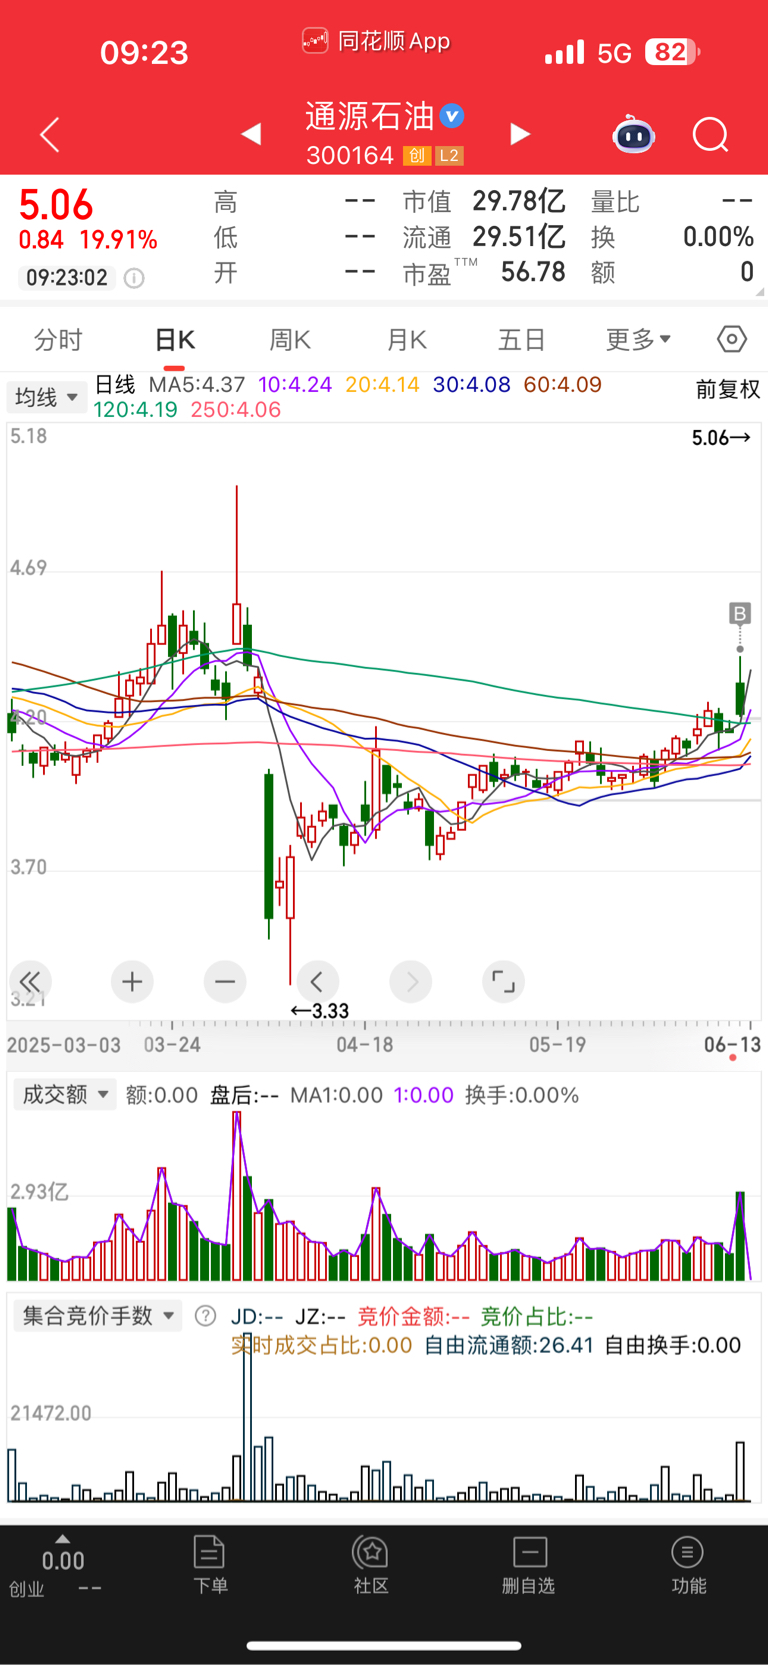Tap the L2 level tag
Viewport: 768px width, 1665px height.
(449, 155)
